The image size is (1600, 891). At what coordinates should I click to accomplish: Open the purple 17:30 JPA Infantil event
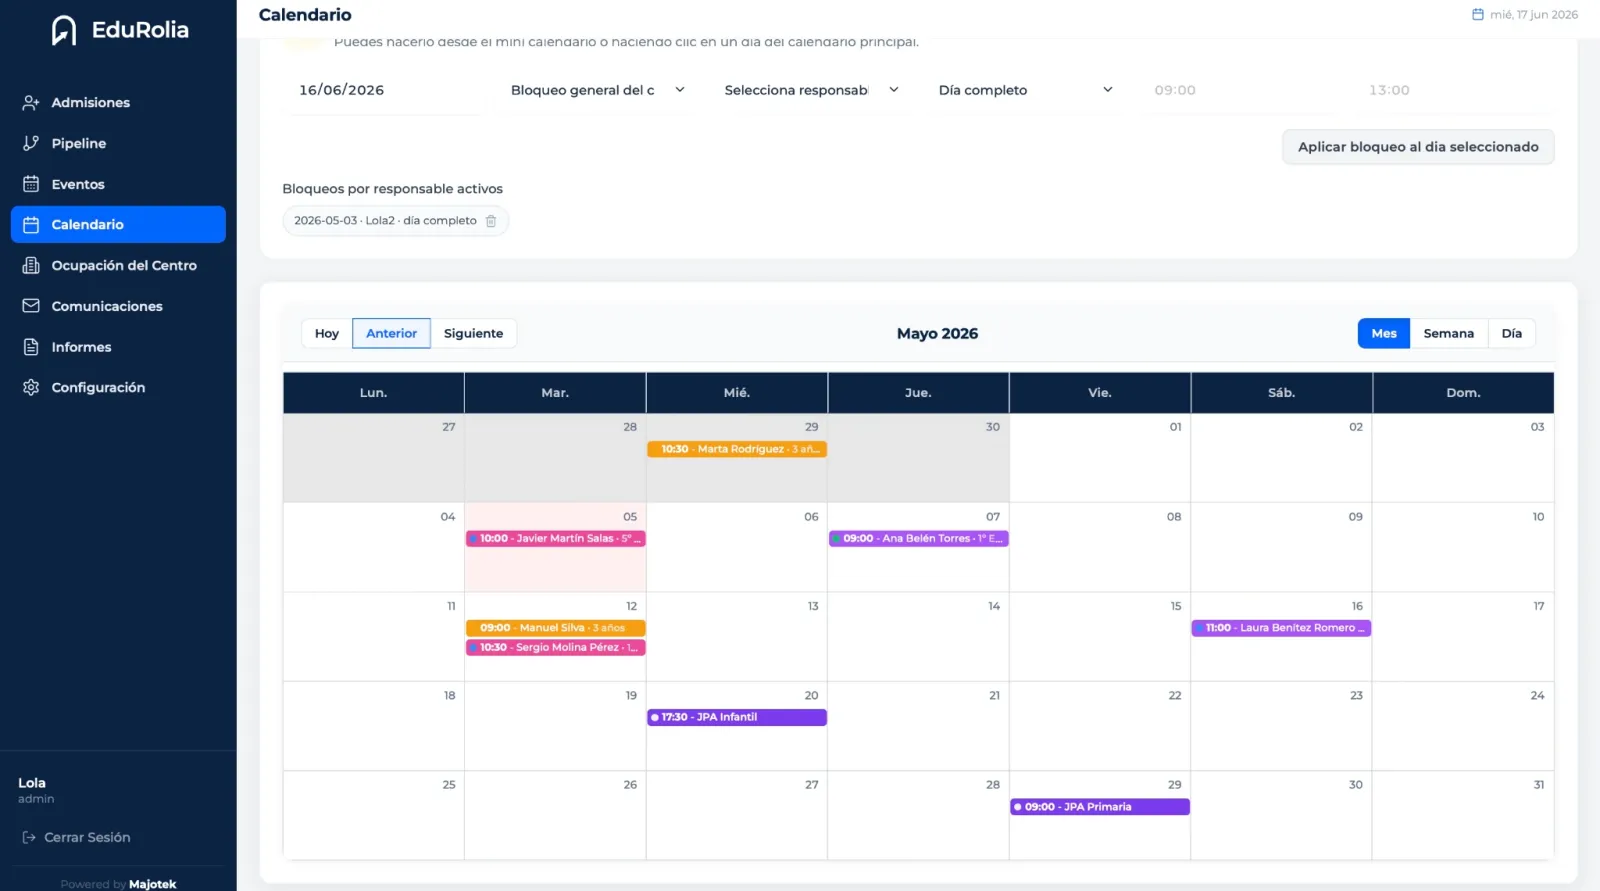tap(737, 717)
